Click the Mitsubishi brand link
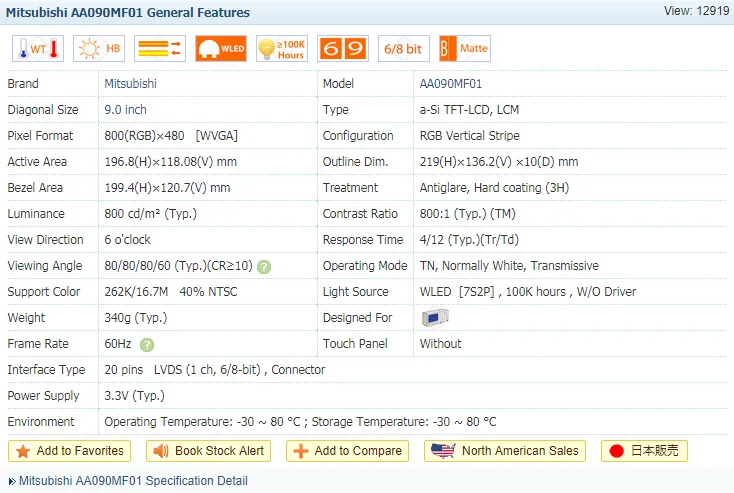Viewport: 734px width, 493px height. [x=131, y=84]
